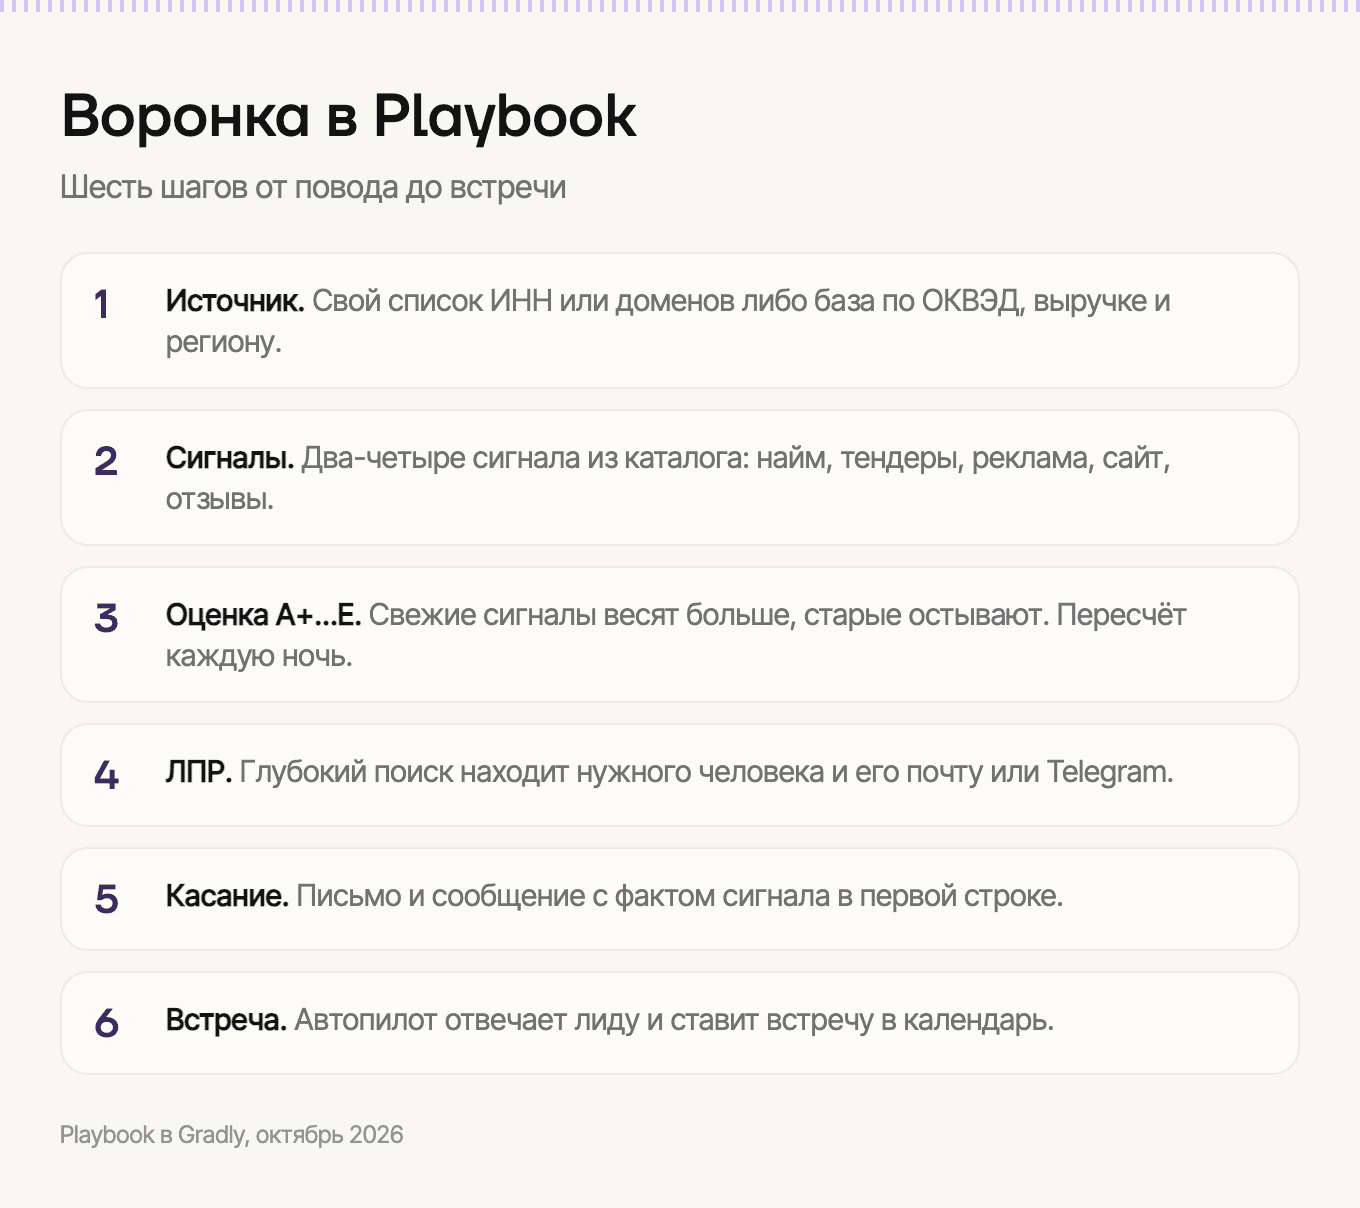This screenshot has height=1208, width=1360.
Task: Click step number 2 beside "Сигналы"
Action: [106, 462]
